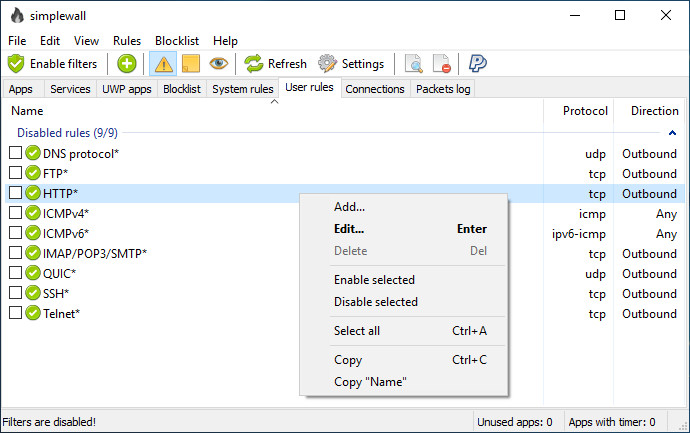This screenshot has height=433, width=690.
Task: Click the PayPal donate icon
Action: click(478, 64)
